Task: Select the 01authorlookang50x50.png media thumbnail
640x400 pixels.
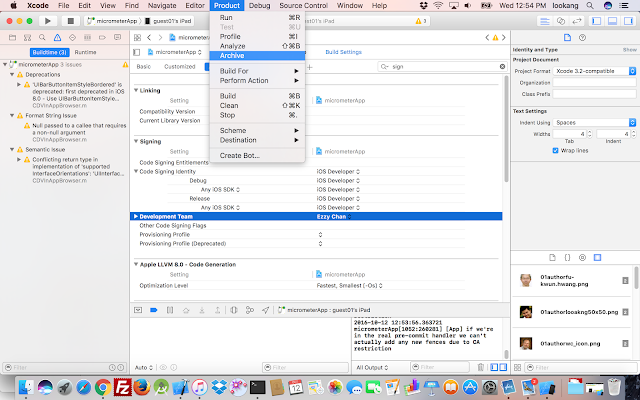Action: (526, 312)
